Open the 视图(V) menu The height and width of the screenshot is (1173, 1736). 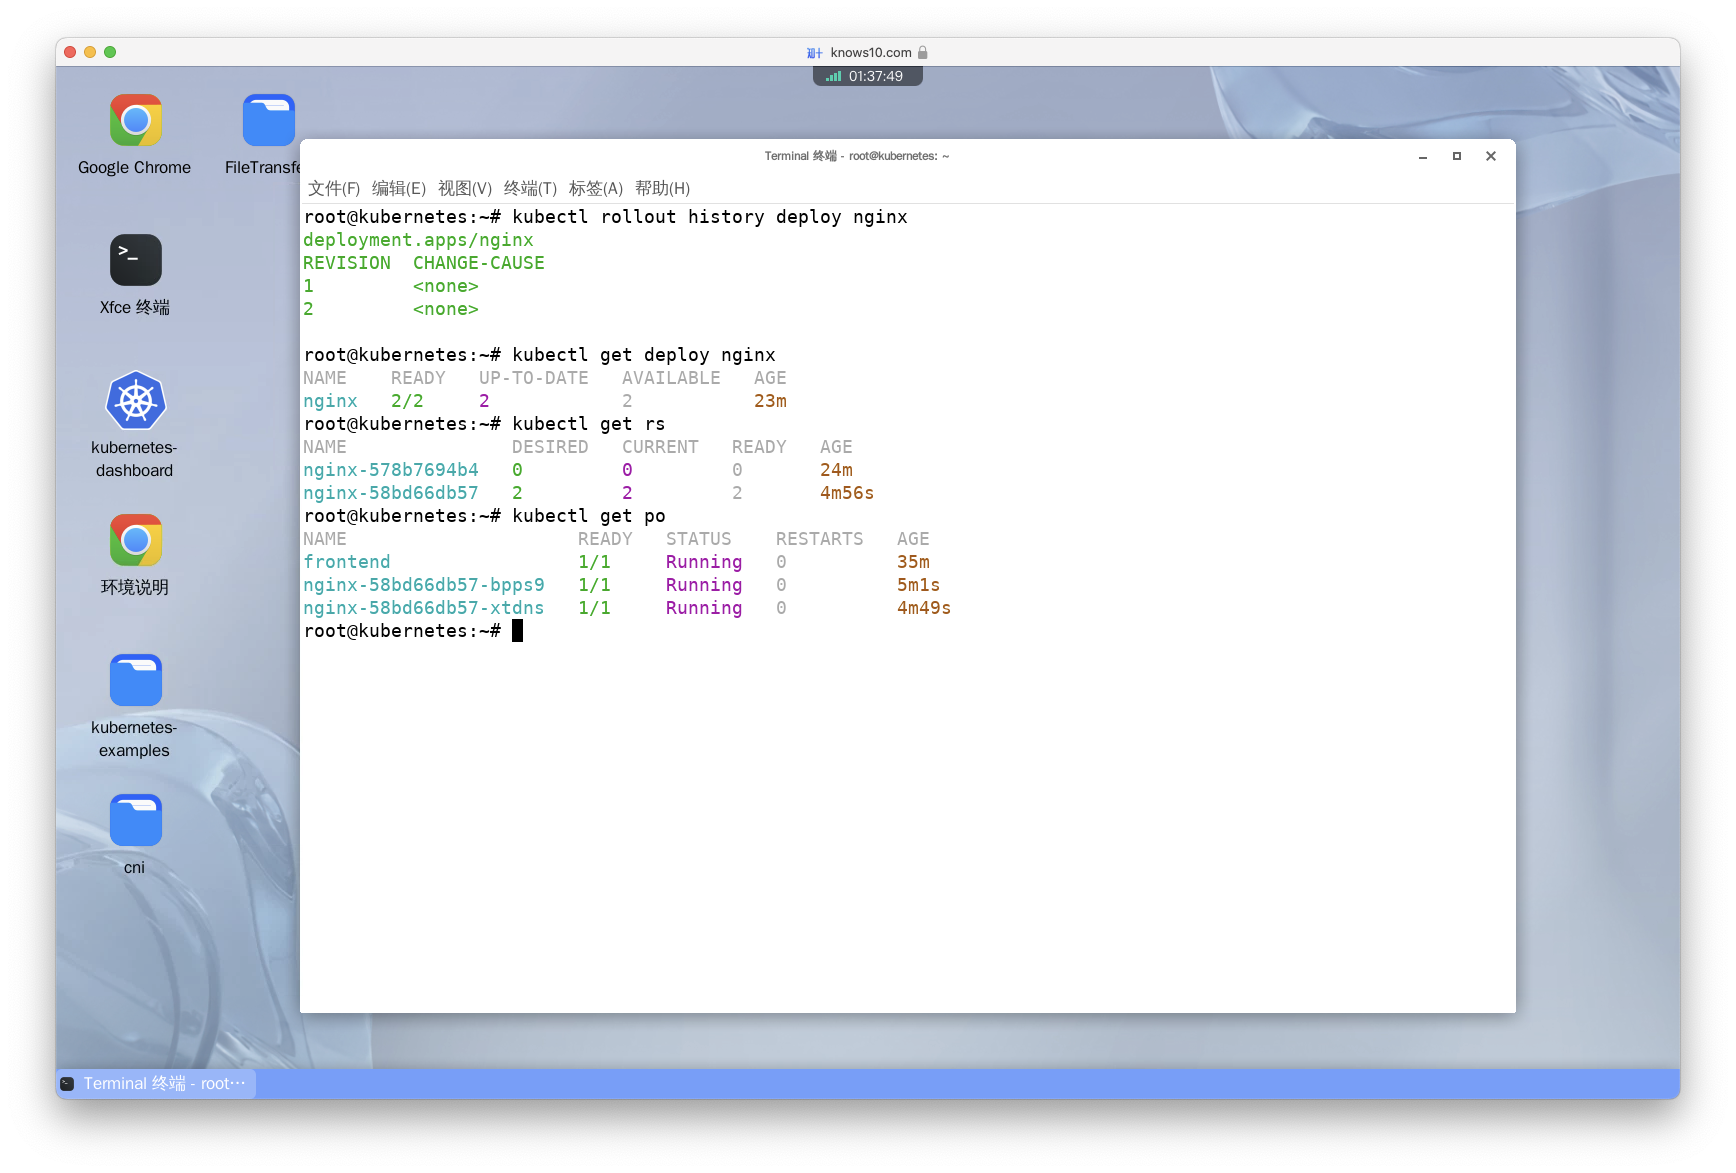point(465,189)
